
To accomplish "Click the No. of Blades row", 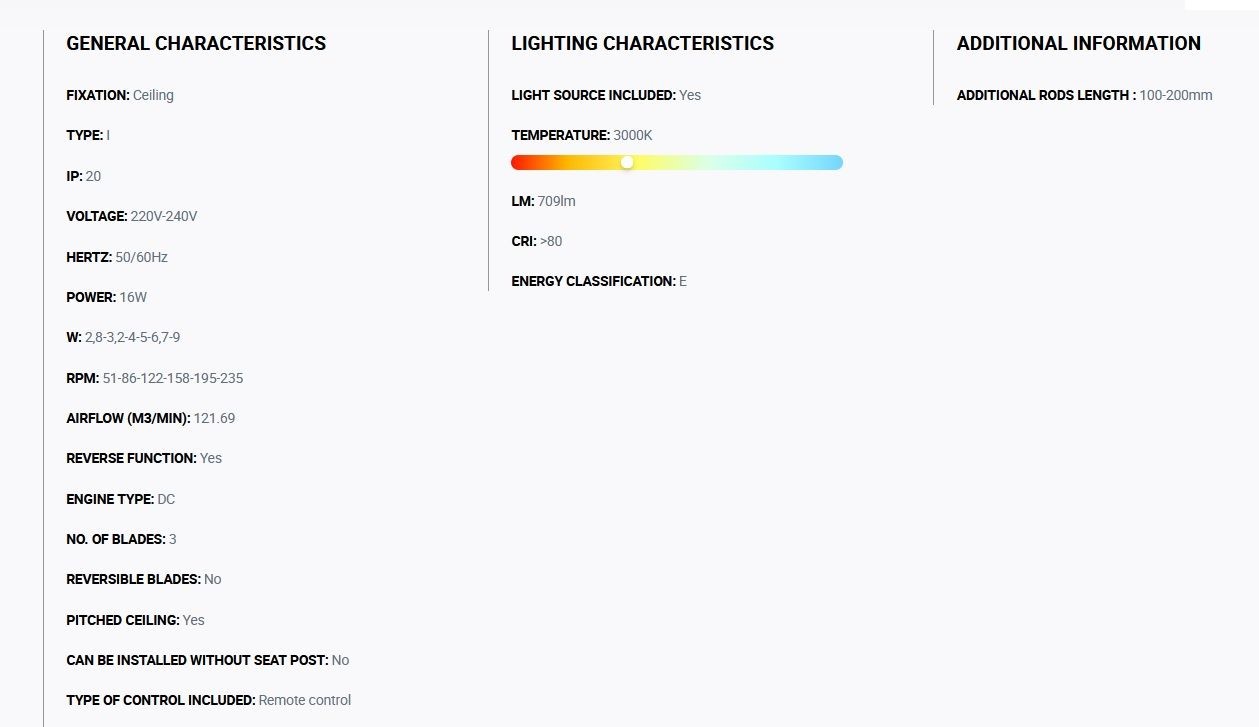I will (x=121, y=539).
